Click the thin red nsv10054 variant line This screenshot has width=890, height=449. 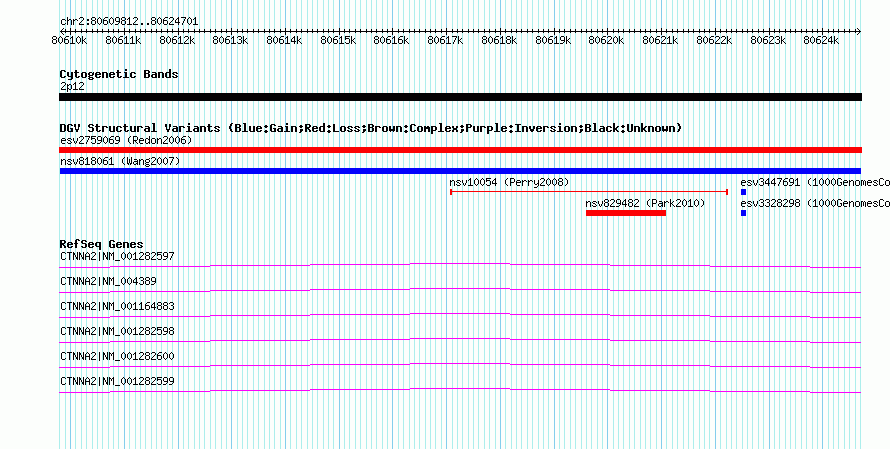click(x=589, y=192)
